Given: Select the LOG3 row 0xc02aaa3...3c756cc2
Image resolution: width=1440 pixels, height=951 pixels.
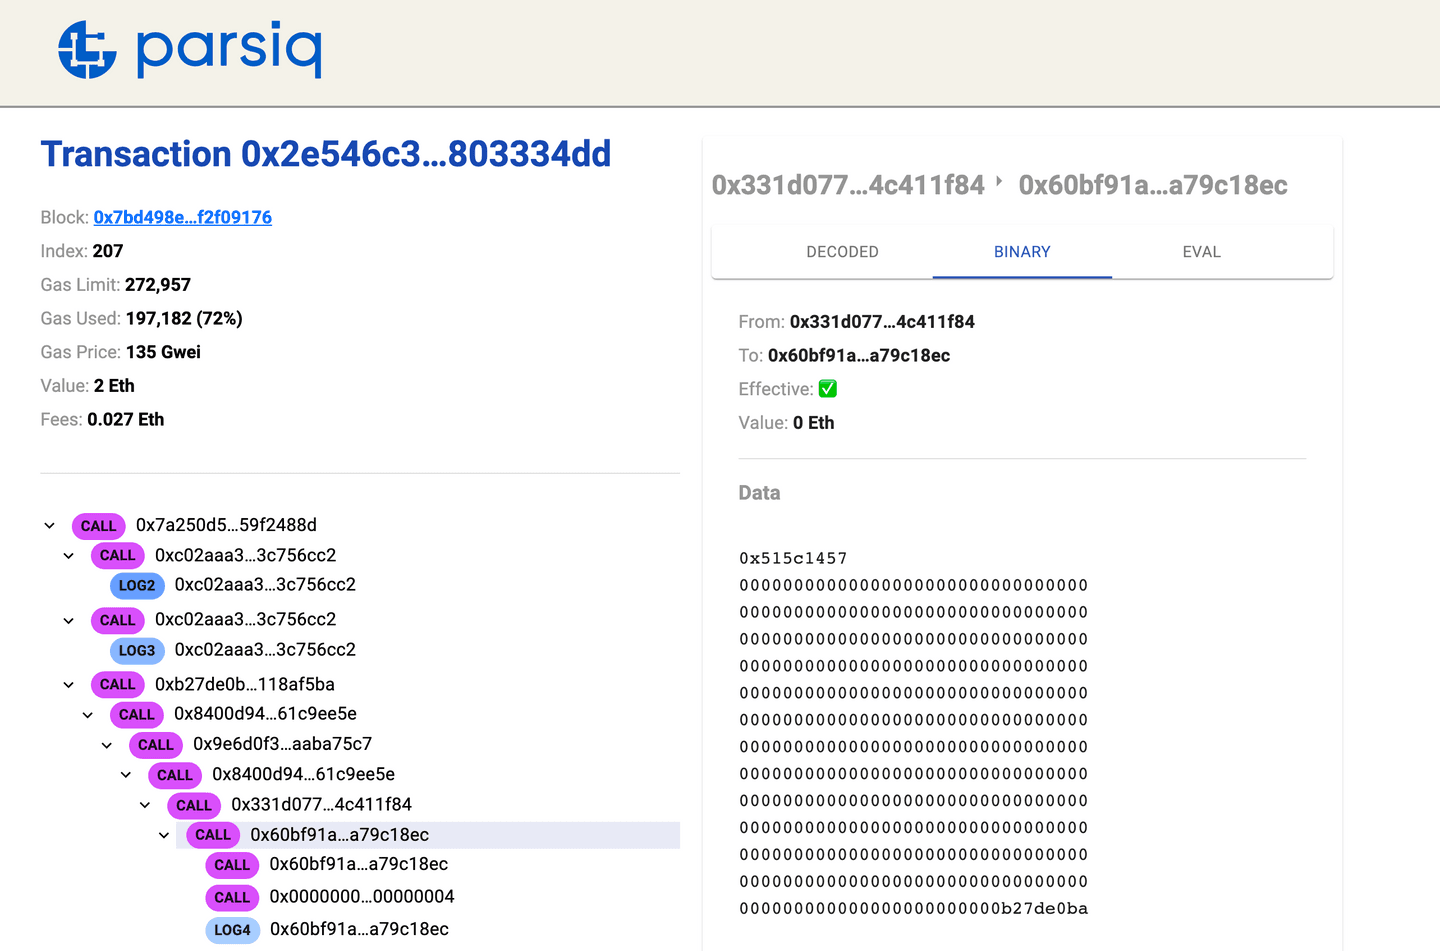Looking at the screenshot, I should (265, 650).
